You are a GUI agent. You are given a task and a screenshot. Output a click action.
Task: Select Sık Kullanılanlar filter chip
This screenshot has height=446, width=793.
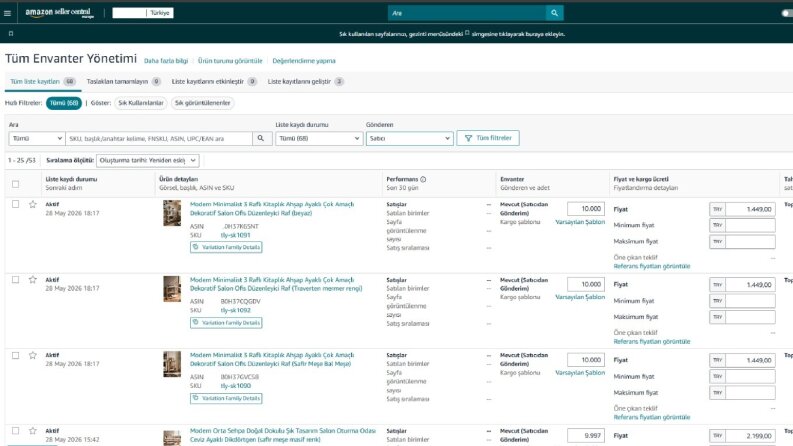(141, 103)
